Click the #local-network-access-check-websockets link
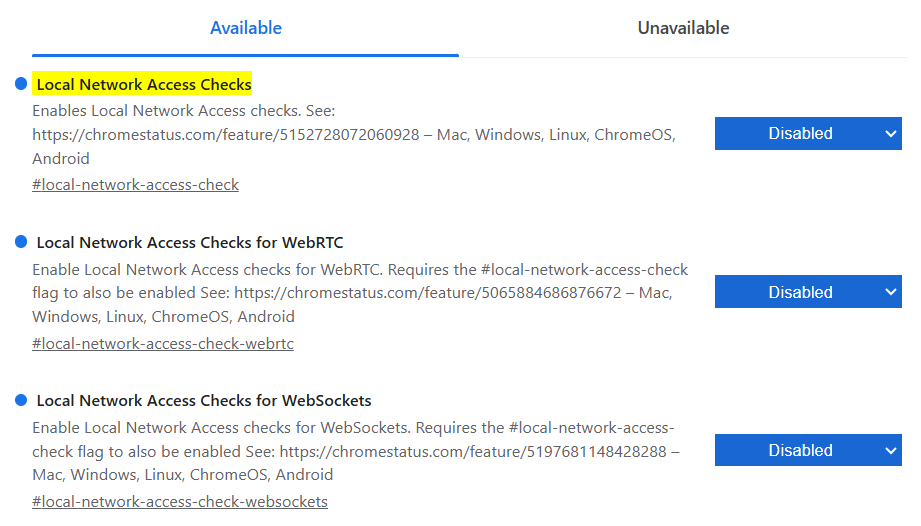Viewport: 921px width, 526px height. 179,502
